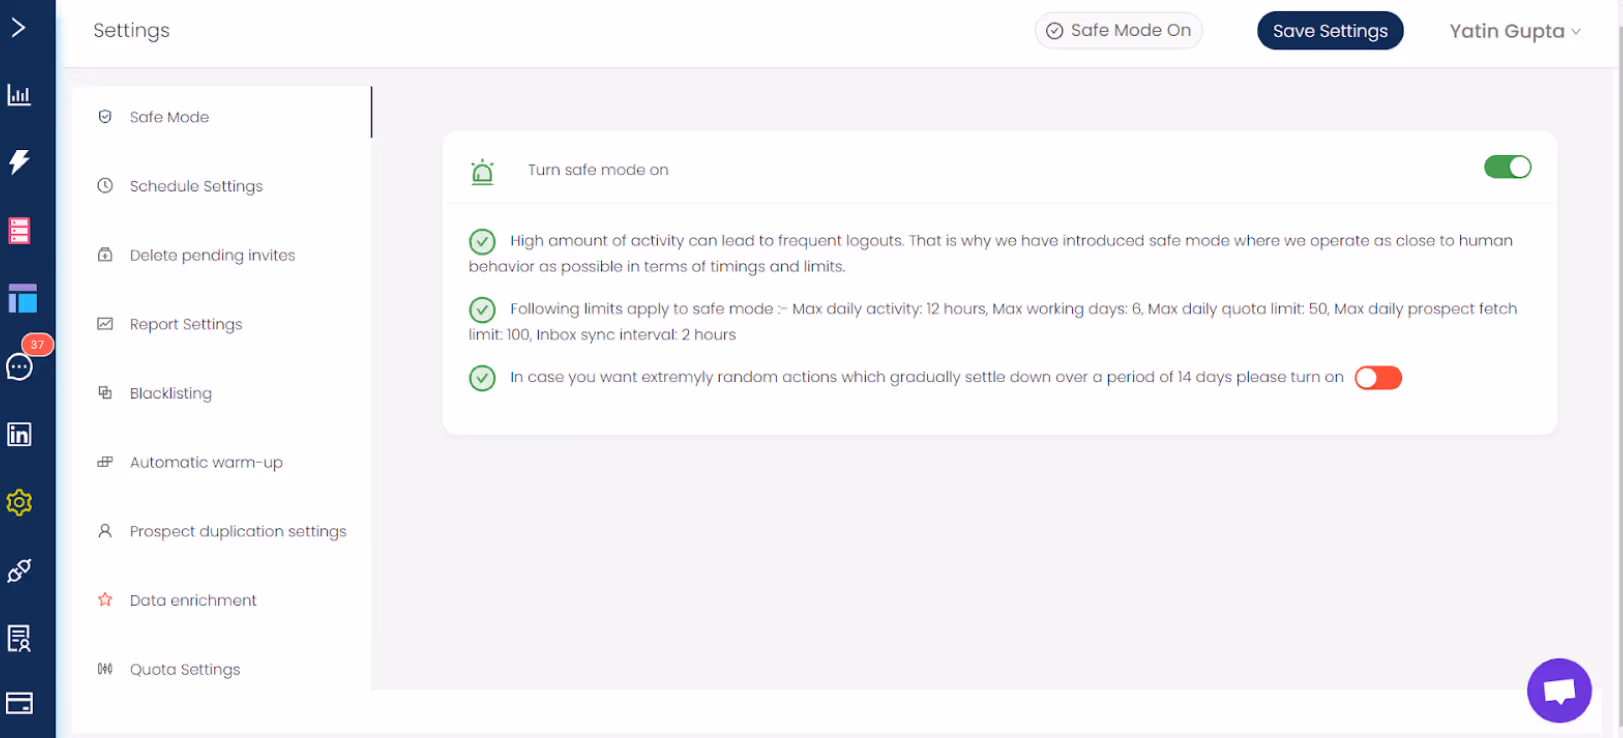The image size is (1623, 738).
Task: Expand the left navigation sidebar arrow
Action: click(18, 27)
